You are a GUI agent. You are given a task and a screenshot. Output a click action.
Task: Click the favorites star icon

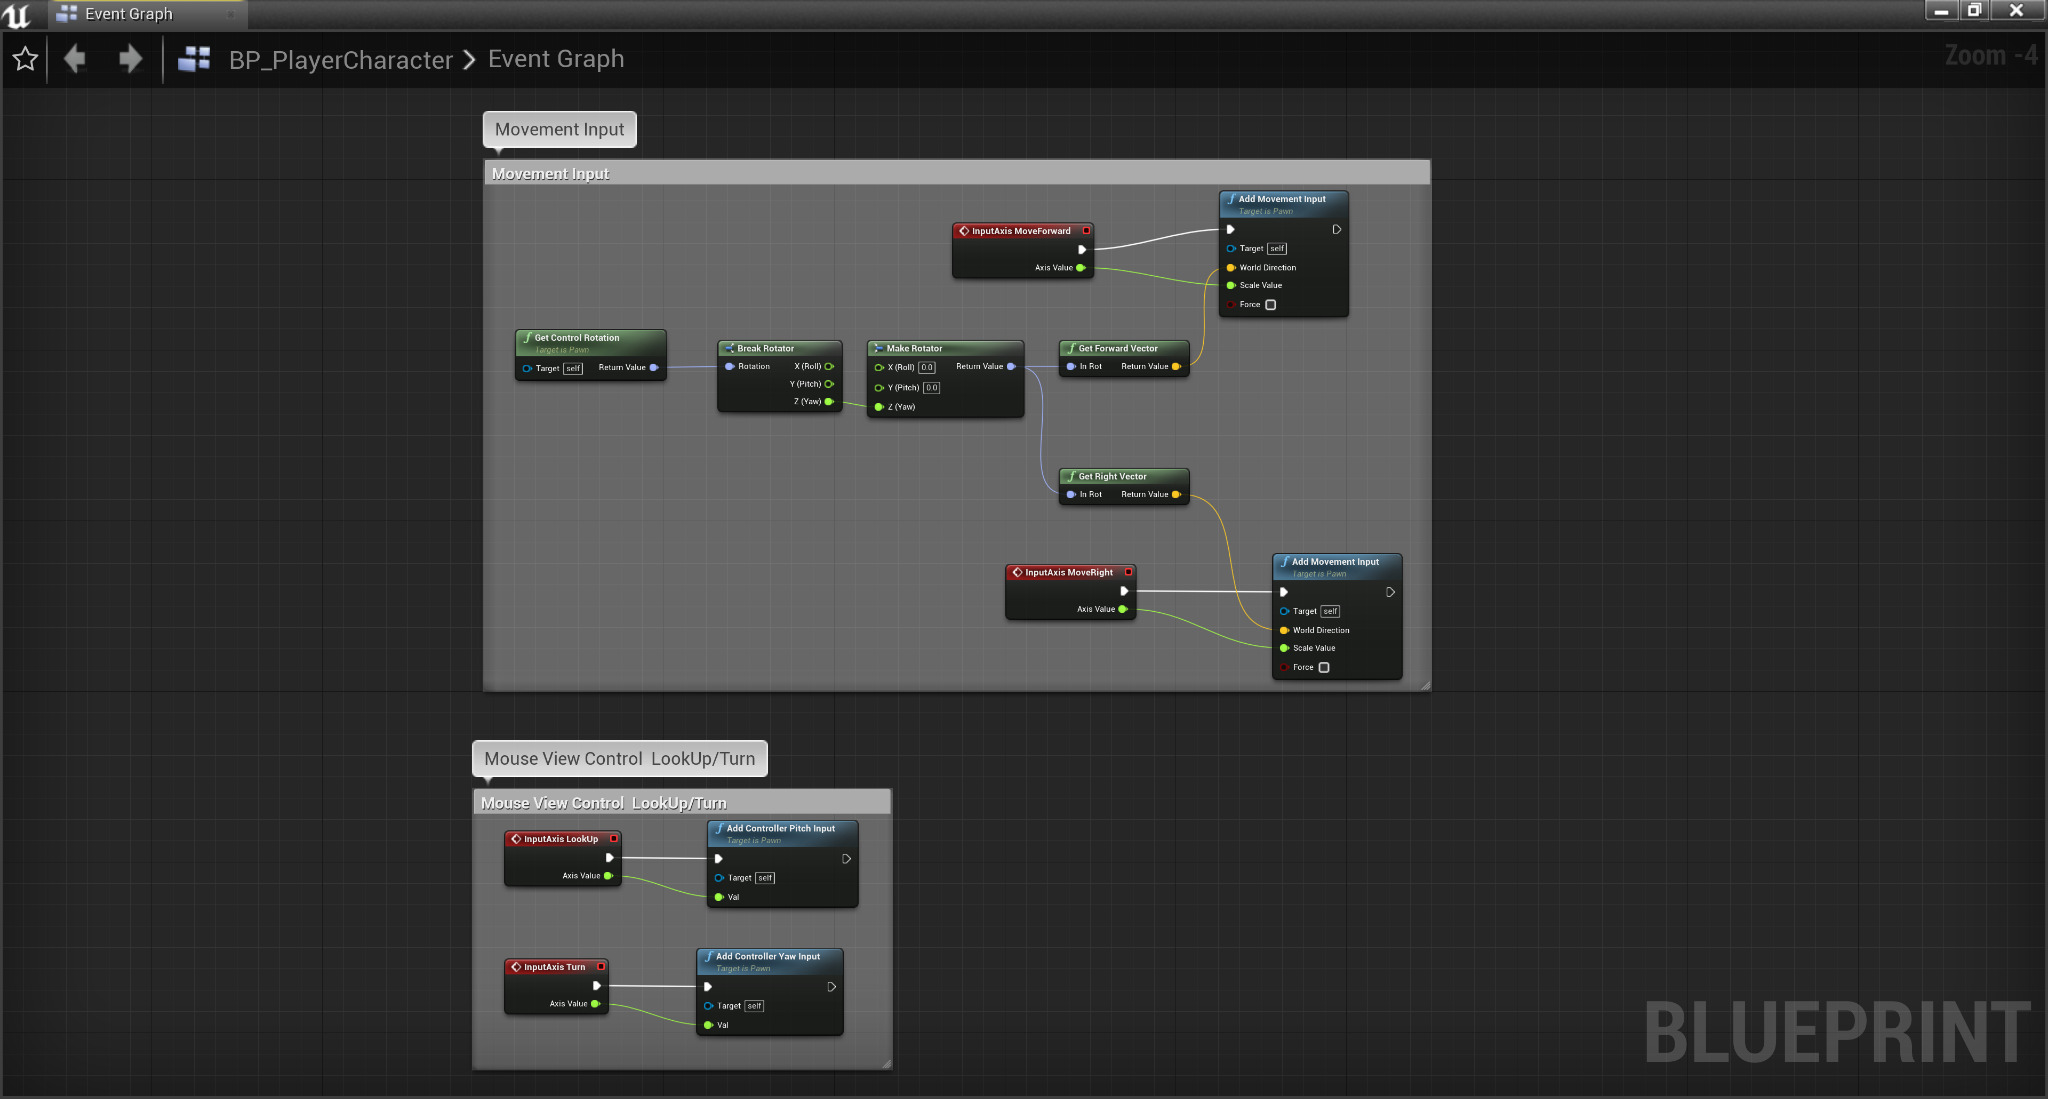pyautogui.click(x=25, y=59)
